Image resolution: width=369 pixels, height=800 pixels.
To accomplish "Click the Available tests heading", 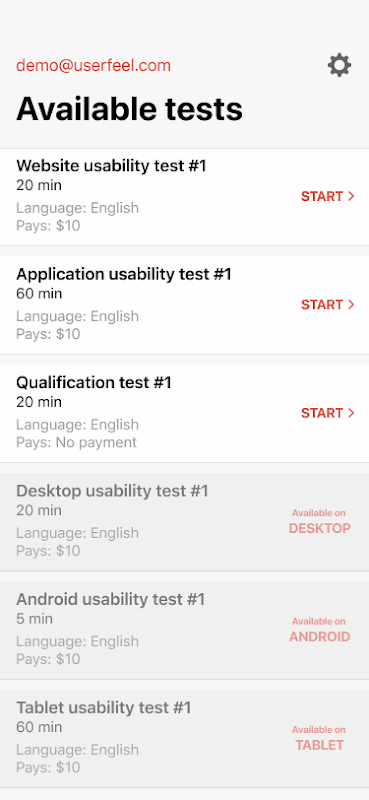I will point(130,109).
